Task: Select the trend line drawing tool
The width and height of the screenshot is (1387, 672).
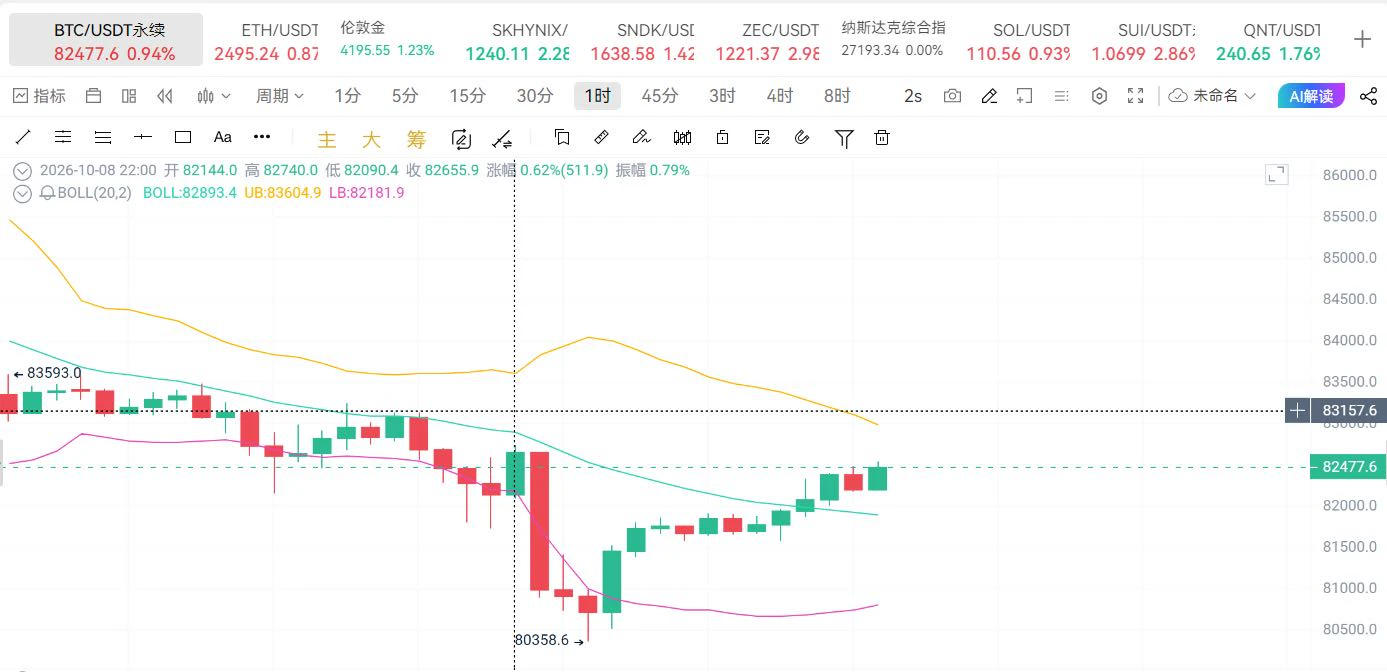Action: [x=23, y=137]
